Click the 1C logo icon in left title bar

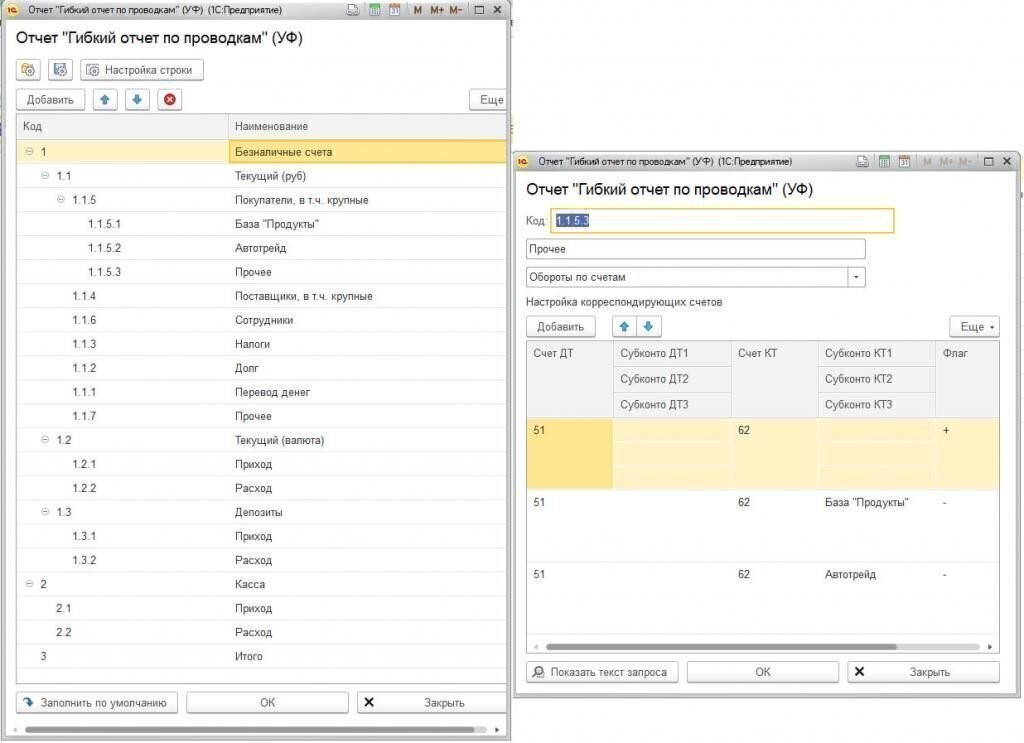click(x=12, y=10)
